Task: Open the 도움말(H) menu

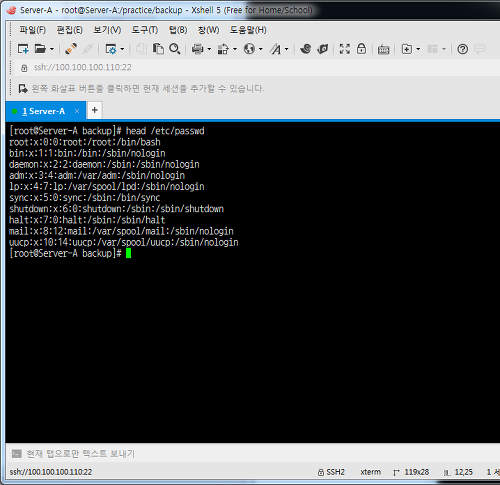Action: pos(248,30)
